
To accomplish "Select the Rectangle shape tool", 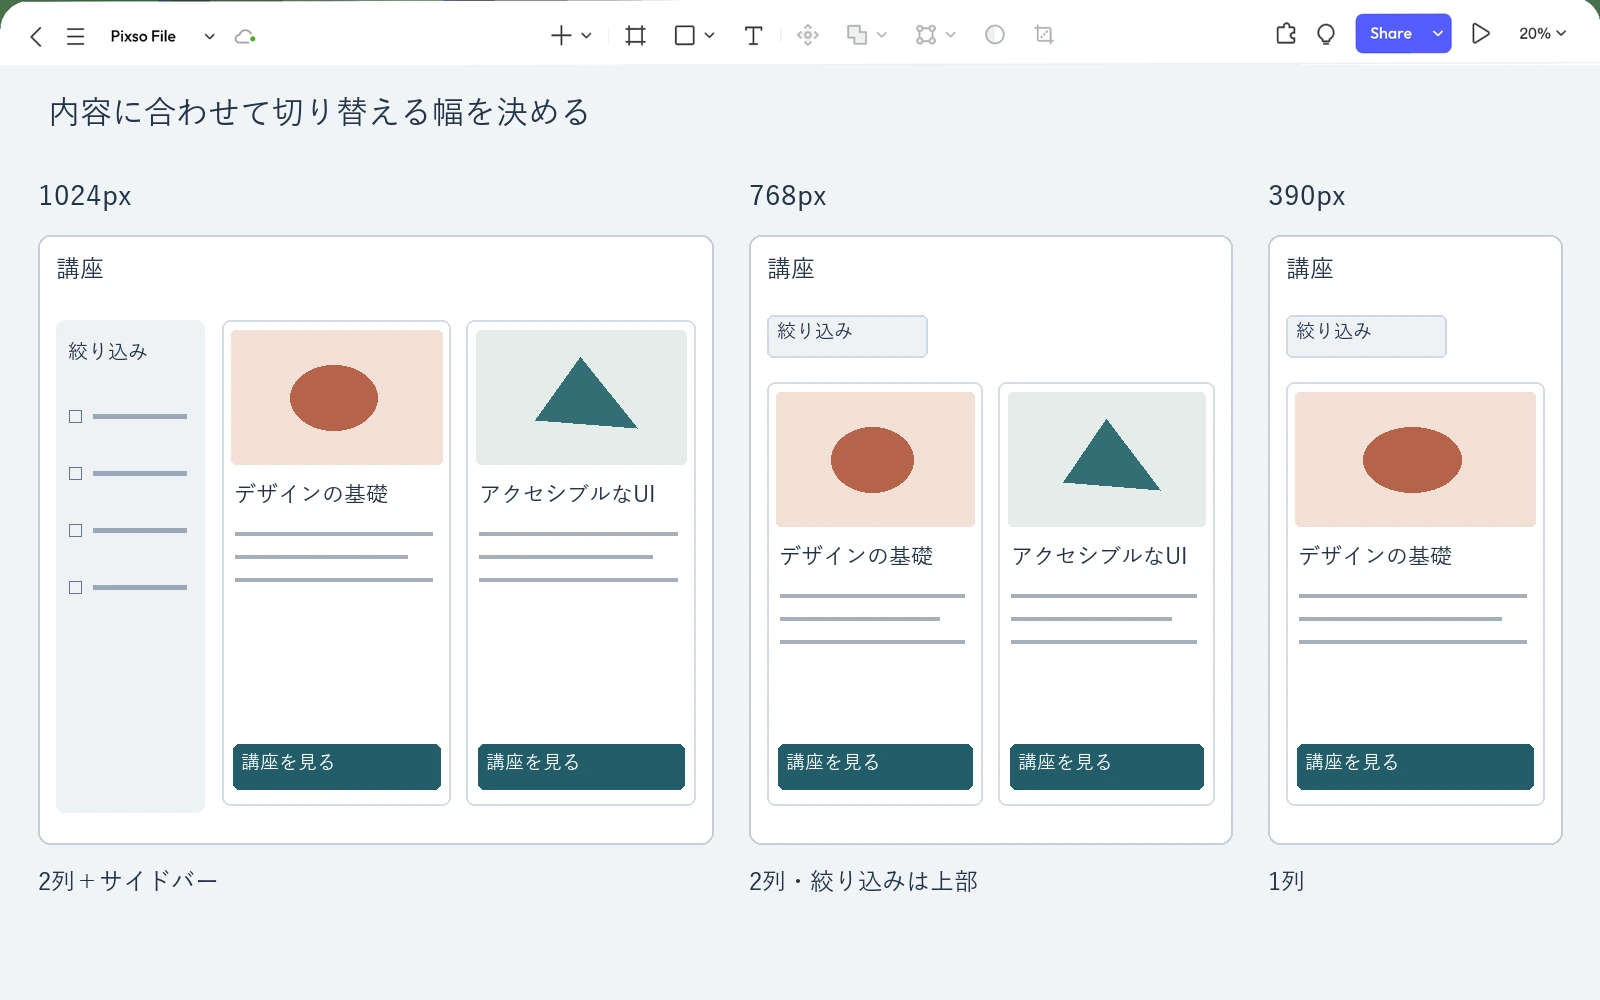I will click(x=685, y=36).
